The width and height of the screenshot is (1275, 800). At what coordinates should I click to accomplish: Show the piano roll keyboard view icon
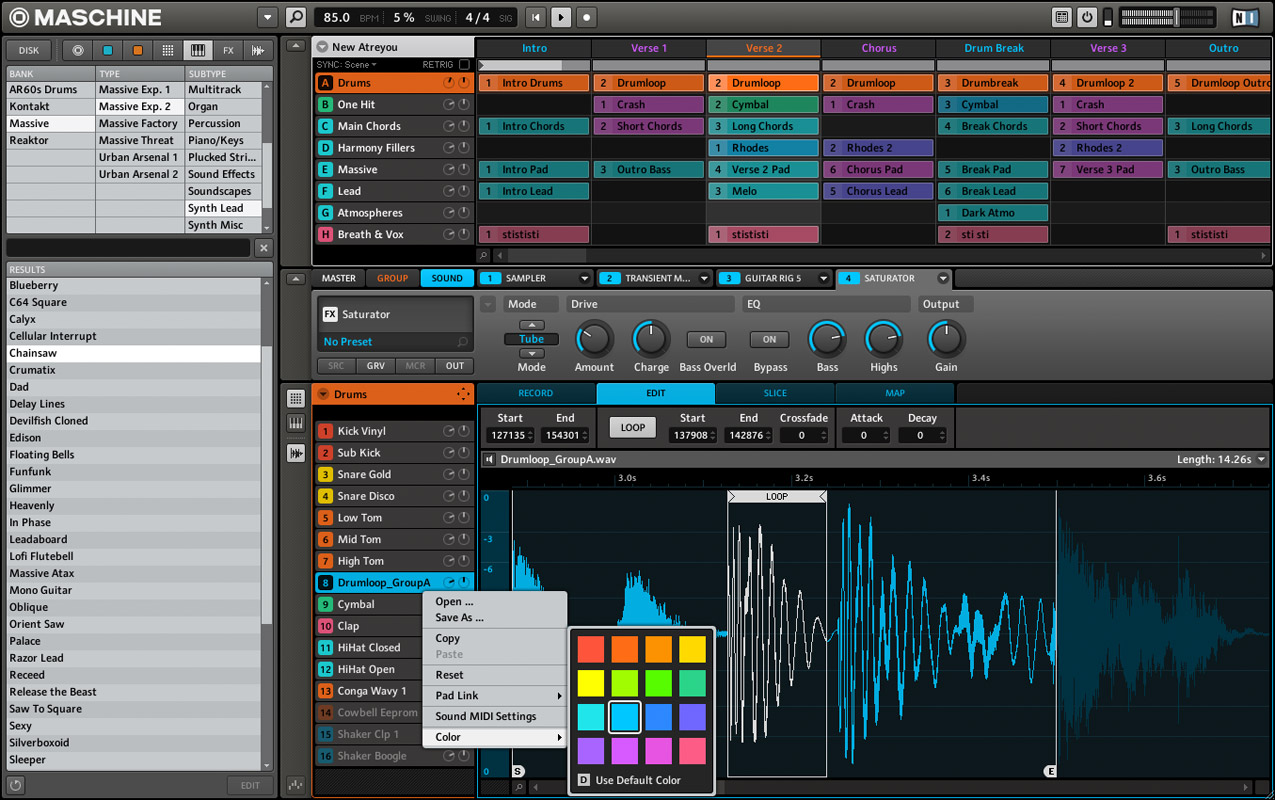pyautogui.click(x=296, y=424)
